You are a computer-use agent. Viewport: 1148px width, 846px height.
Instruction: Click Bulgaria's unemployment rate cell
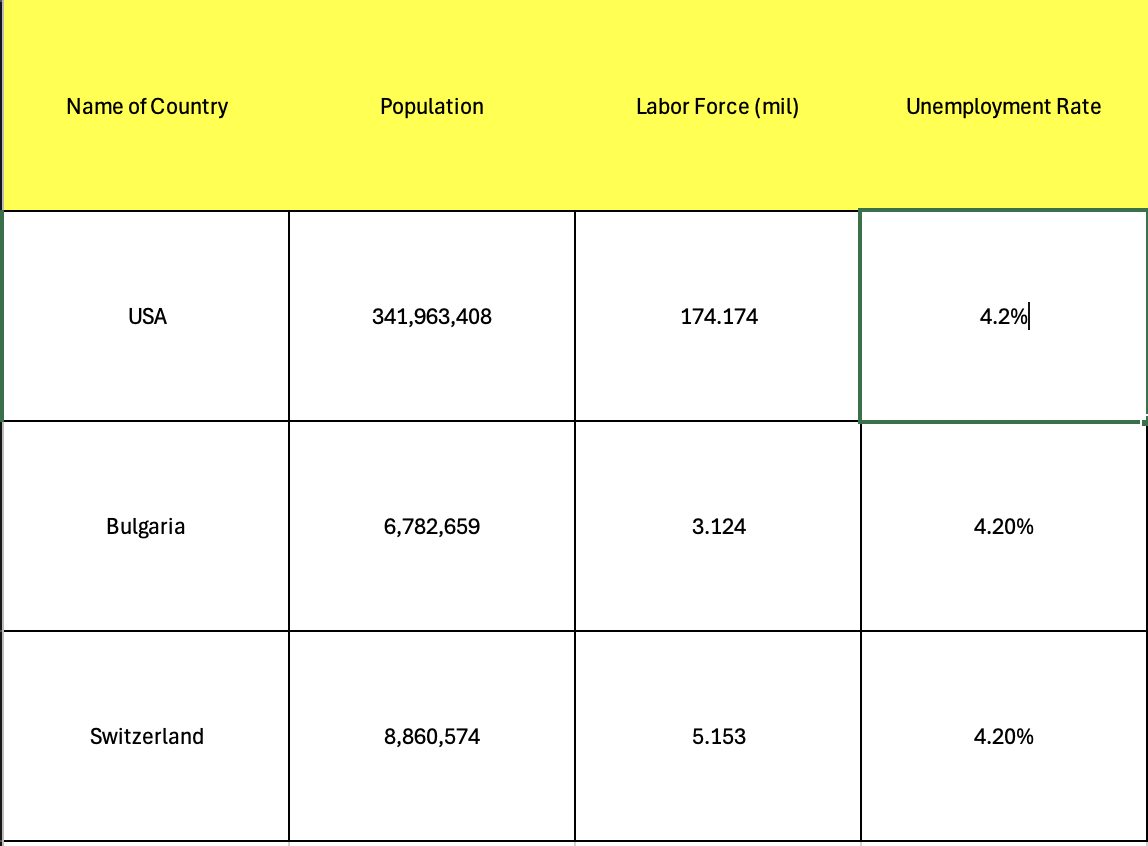1003,527
